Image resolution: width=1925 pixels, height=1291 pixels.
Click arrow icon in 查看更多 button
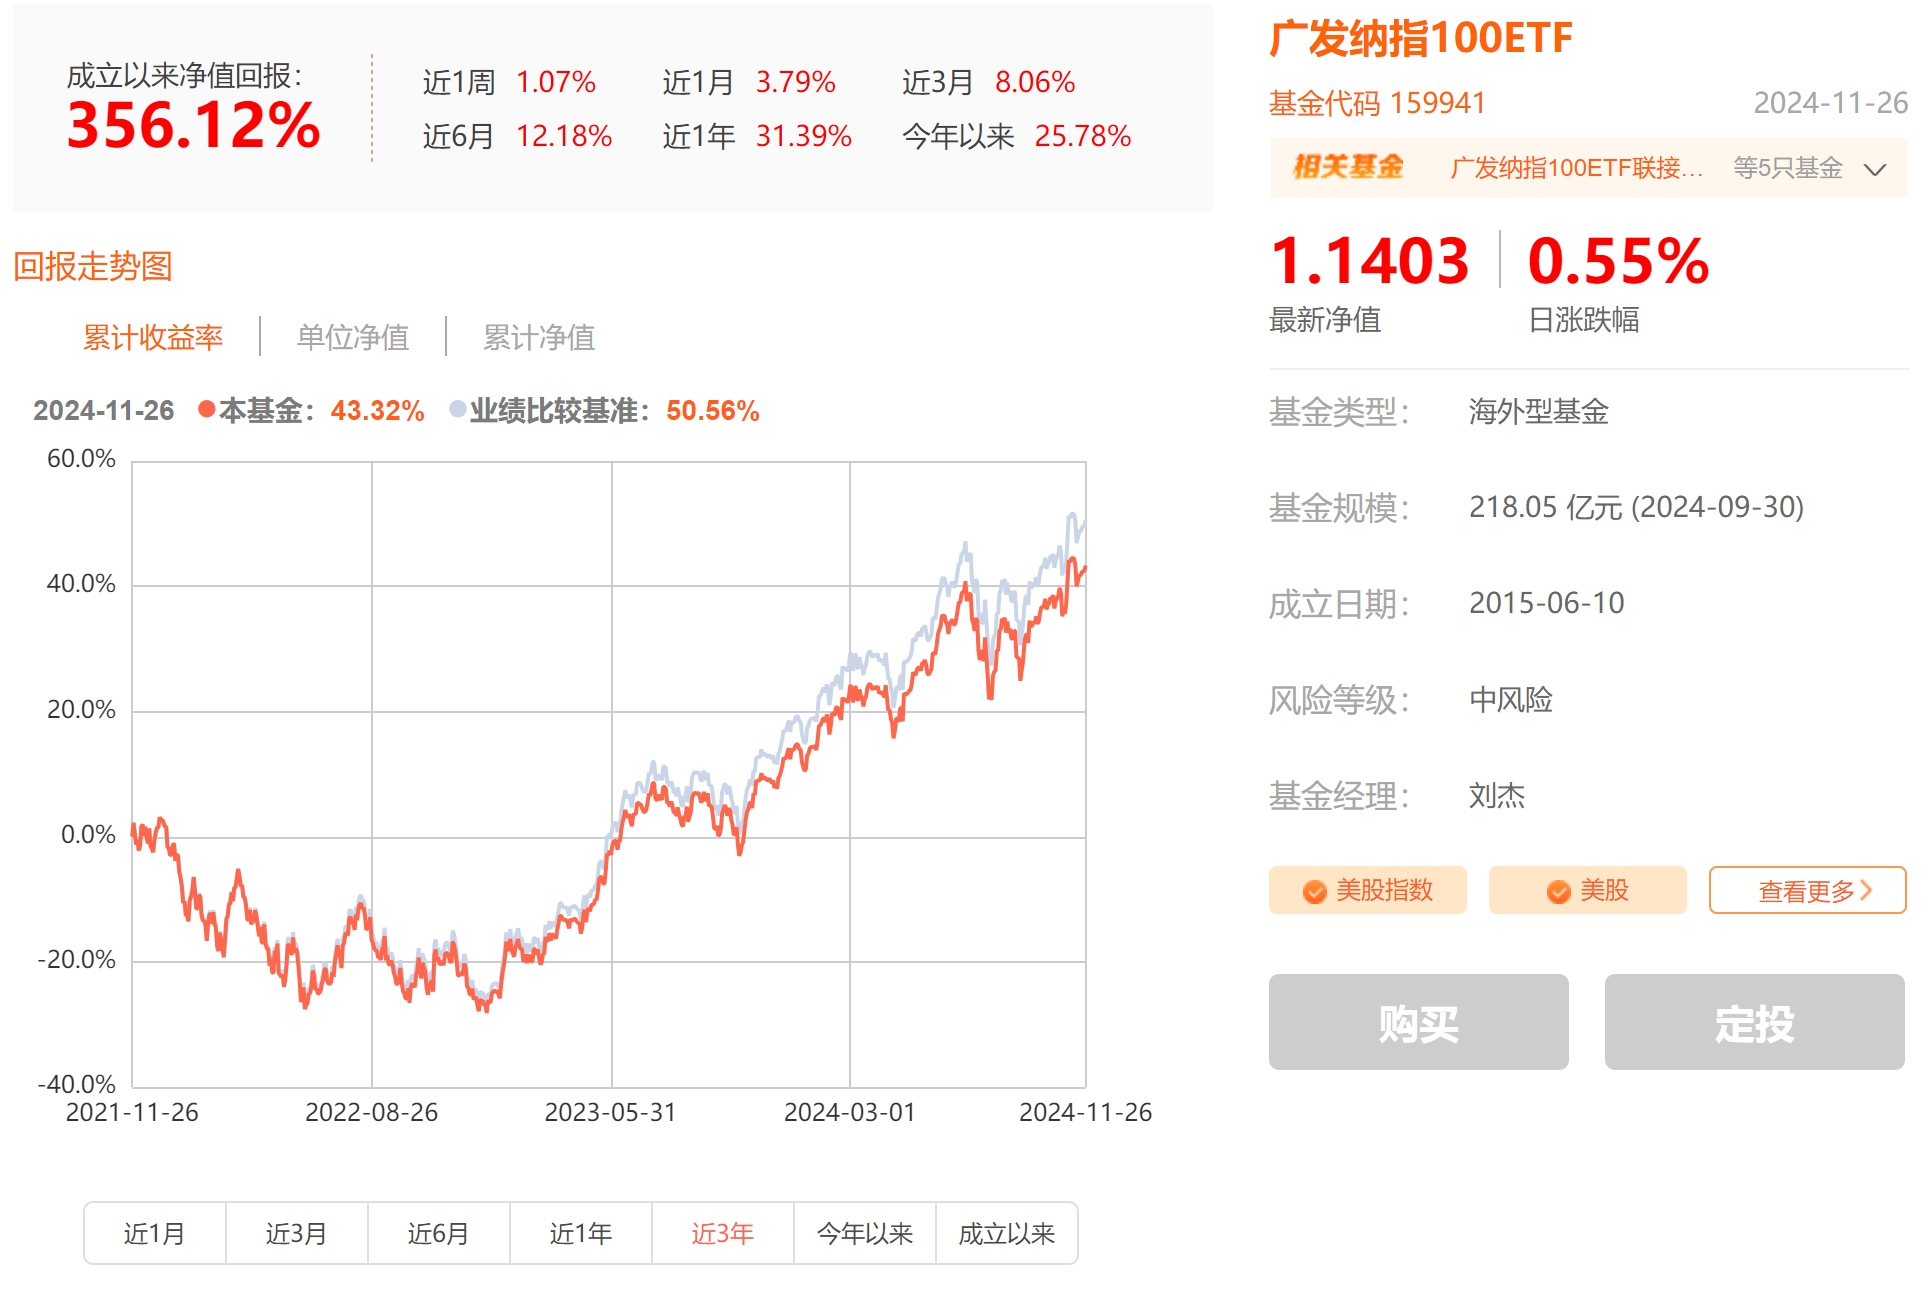[x=1866, y=889]
